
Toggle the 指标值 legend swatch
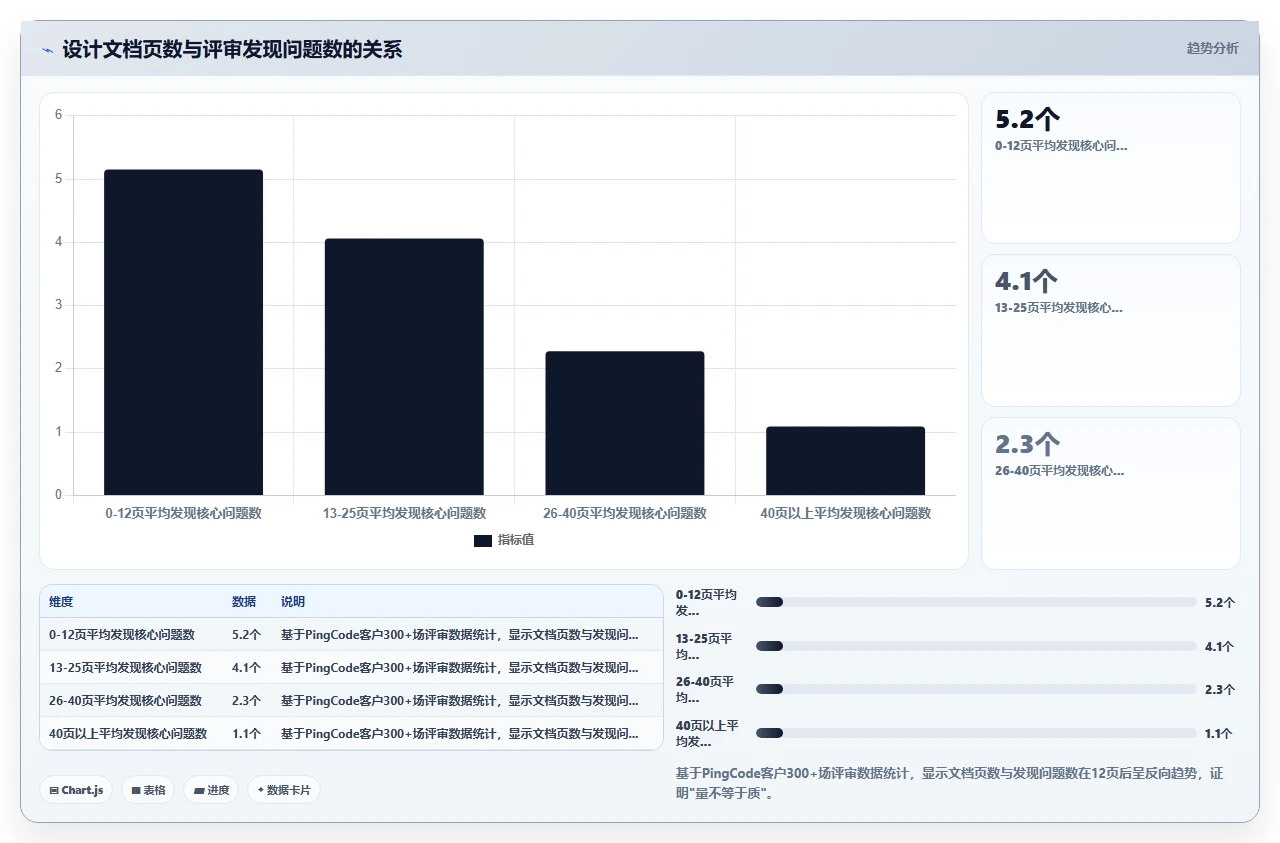[x=483, y=541]
